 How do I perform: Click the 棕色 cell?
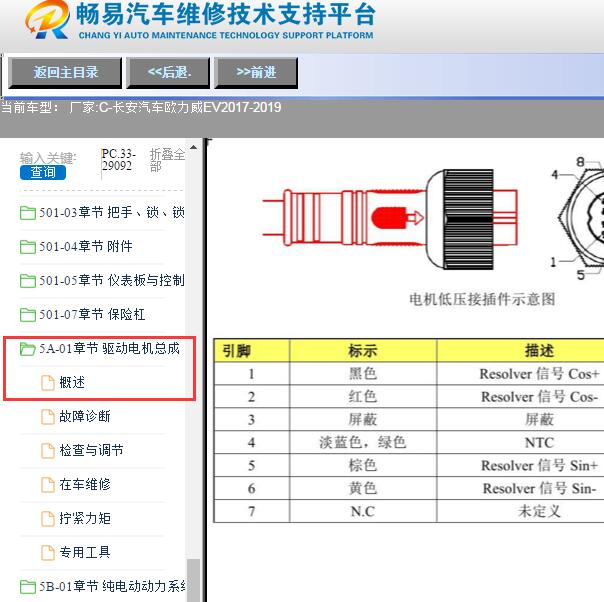363,465
